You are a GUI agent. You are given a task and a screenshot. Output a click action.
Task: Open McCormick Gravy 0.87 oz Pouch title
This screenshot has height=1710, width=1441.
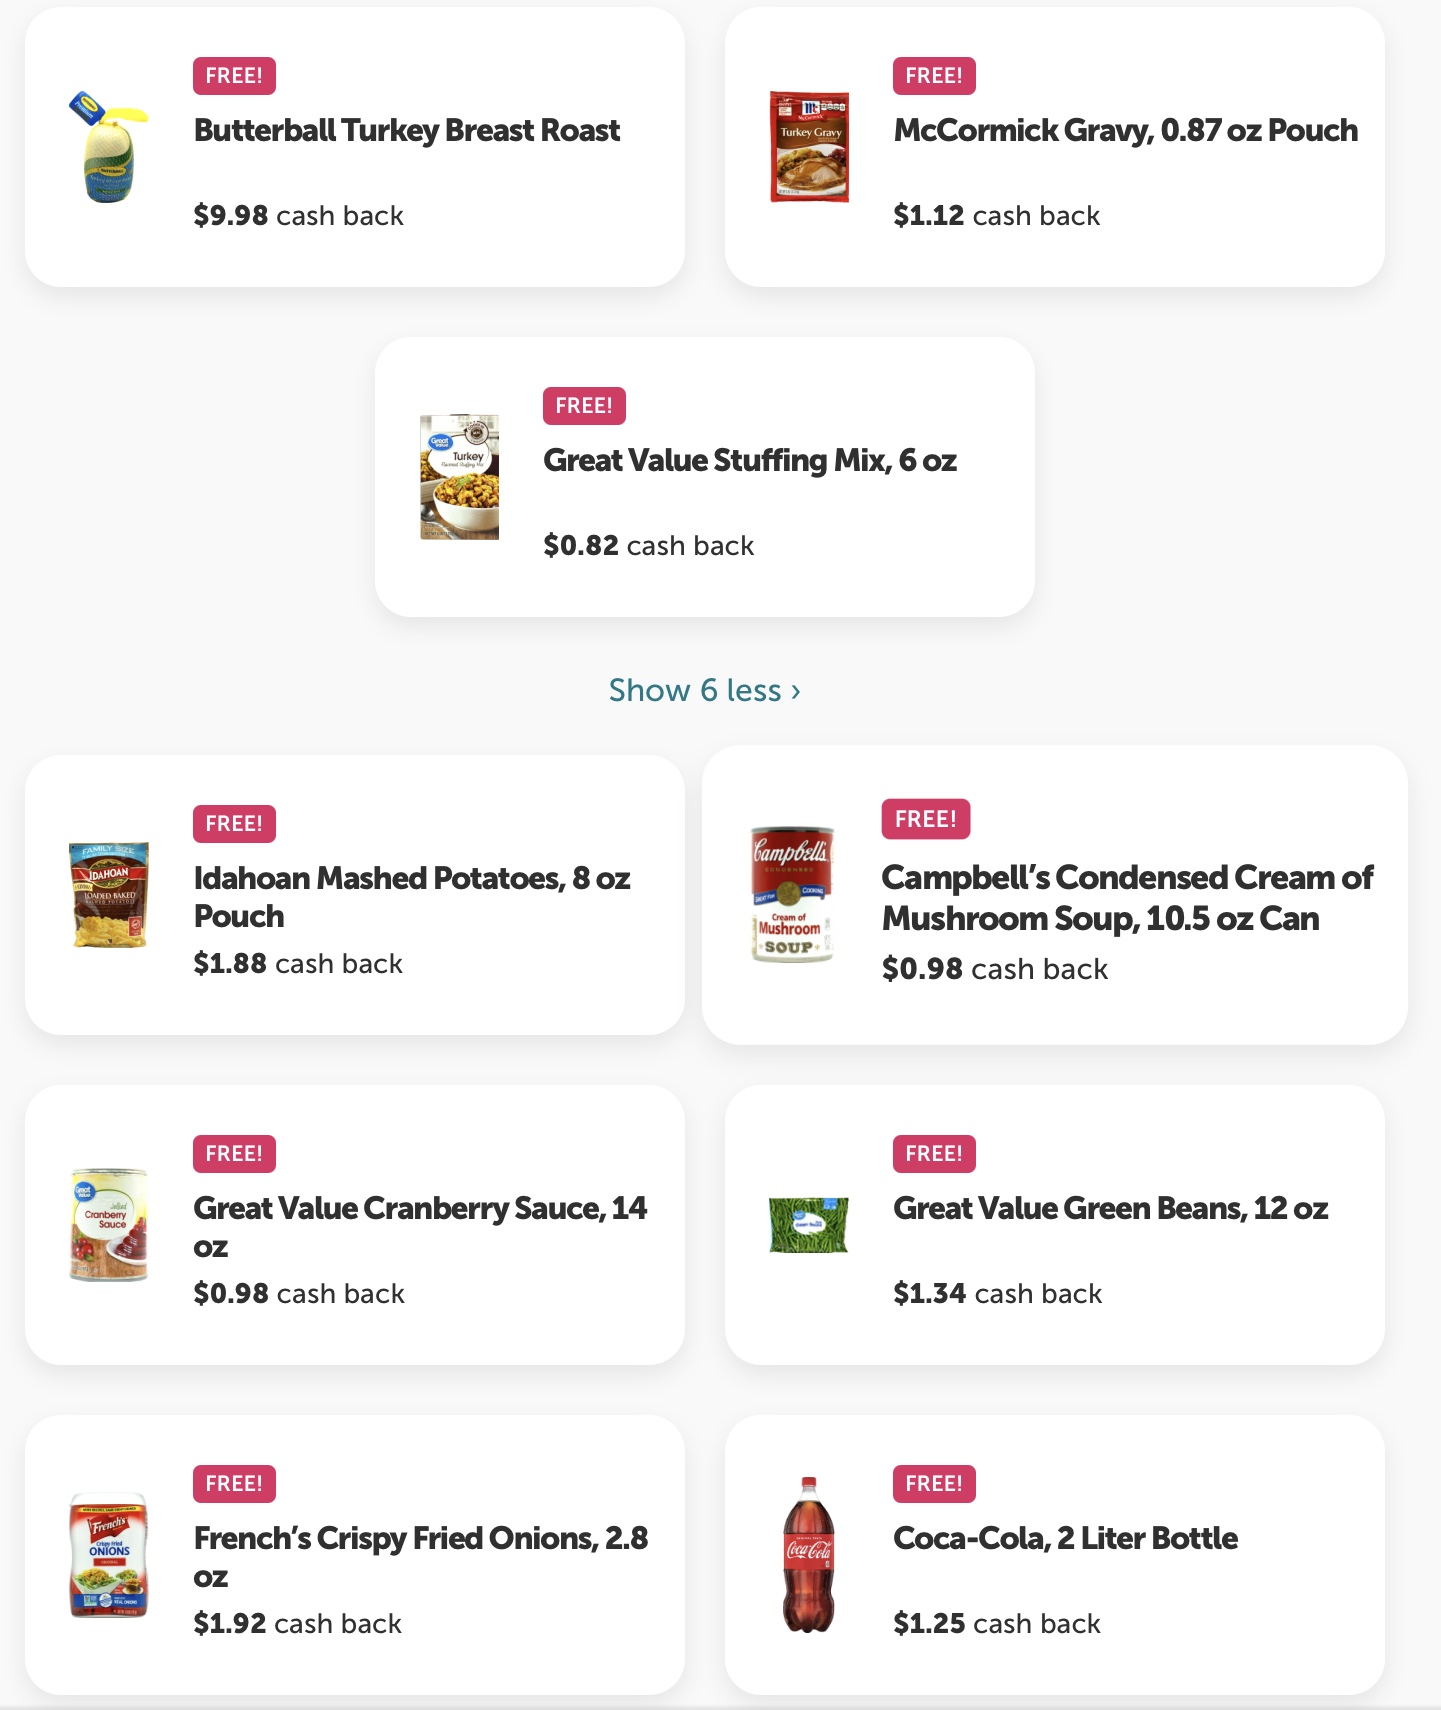coord(1126,130)
